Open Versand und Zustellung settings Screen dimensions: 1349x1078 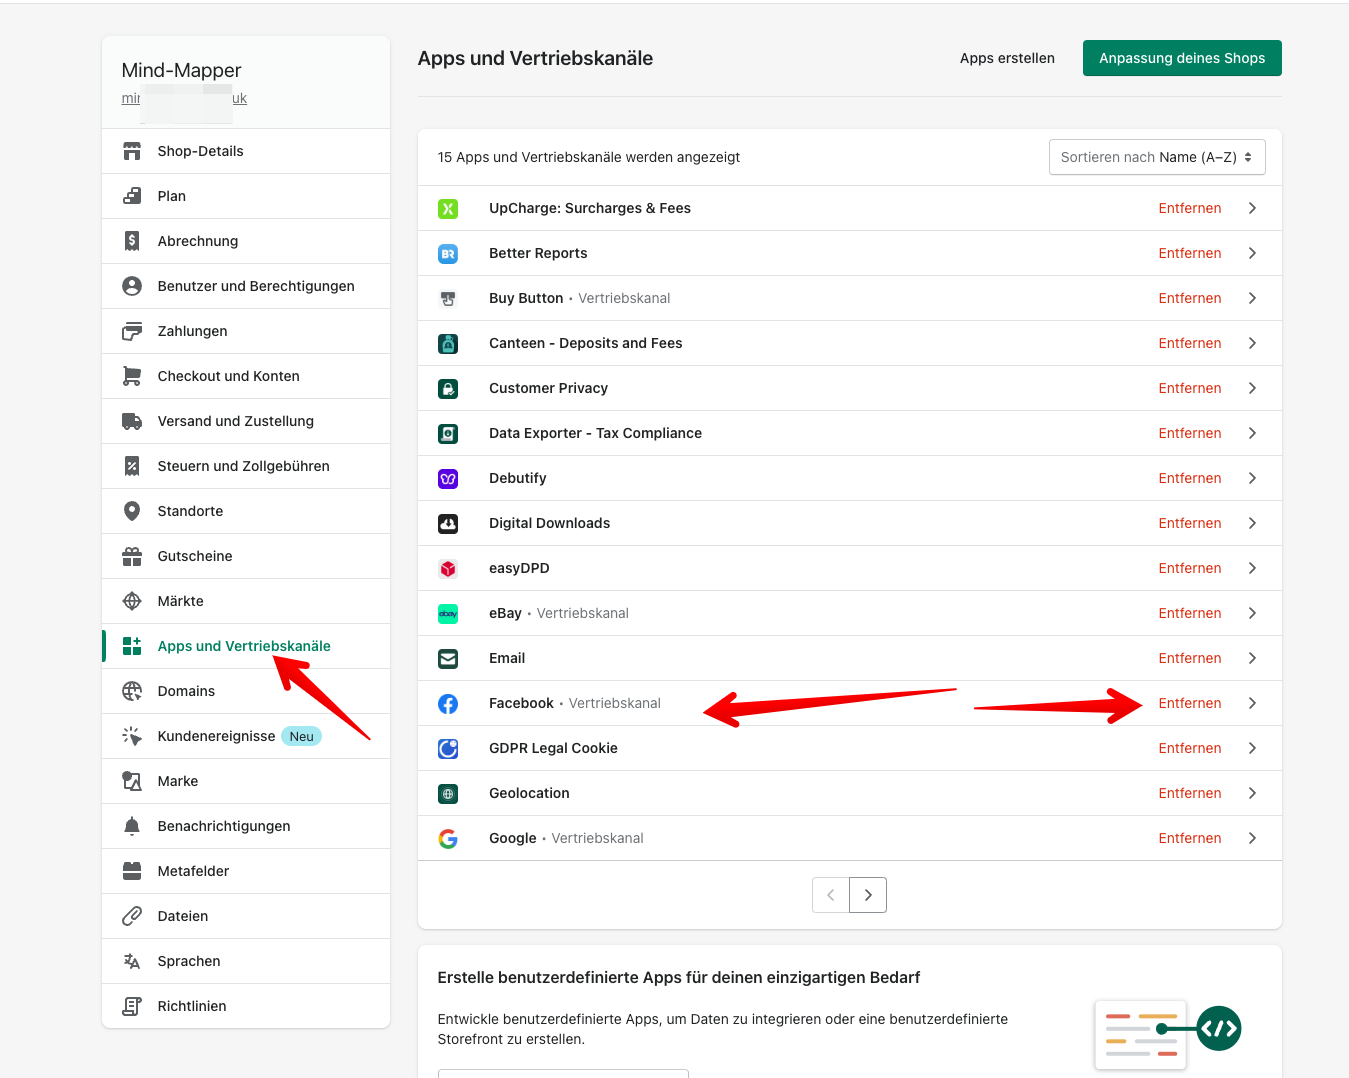(x=235, y=421)
